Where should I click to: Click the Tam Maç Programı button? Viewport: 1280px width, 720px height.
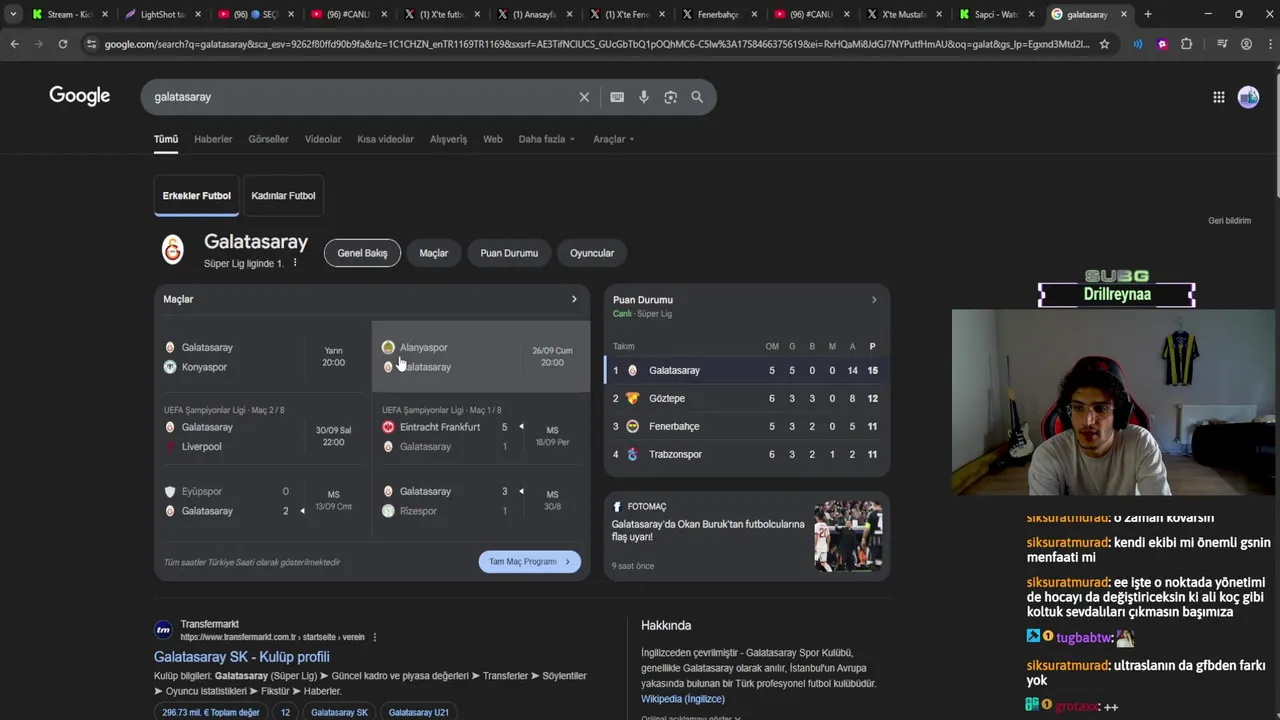coord(530,562)
